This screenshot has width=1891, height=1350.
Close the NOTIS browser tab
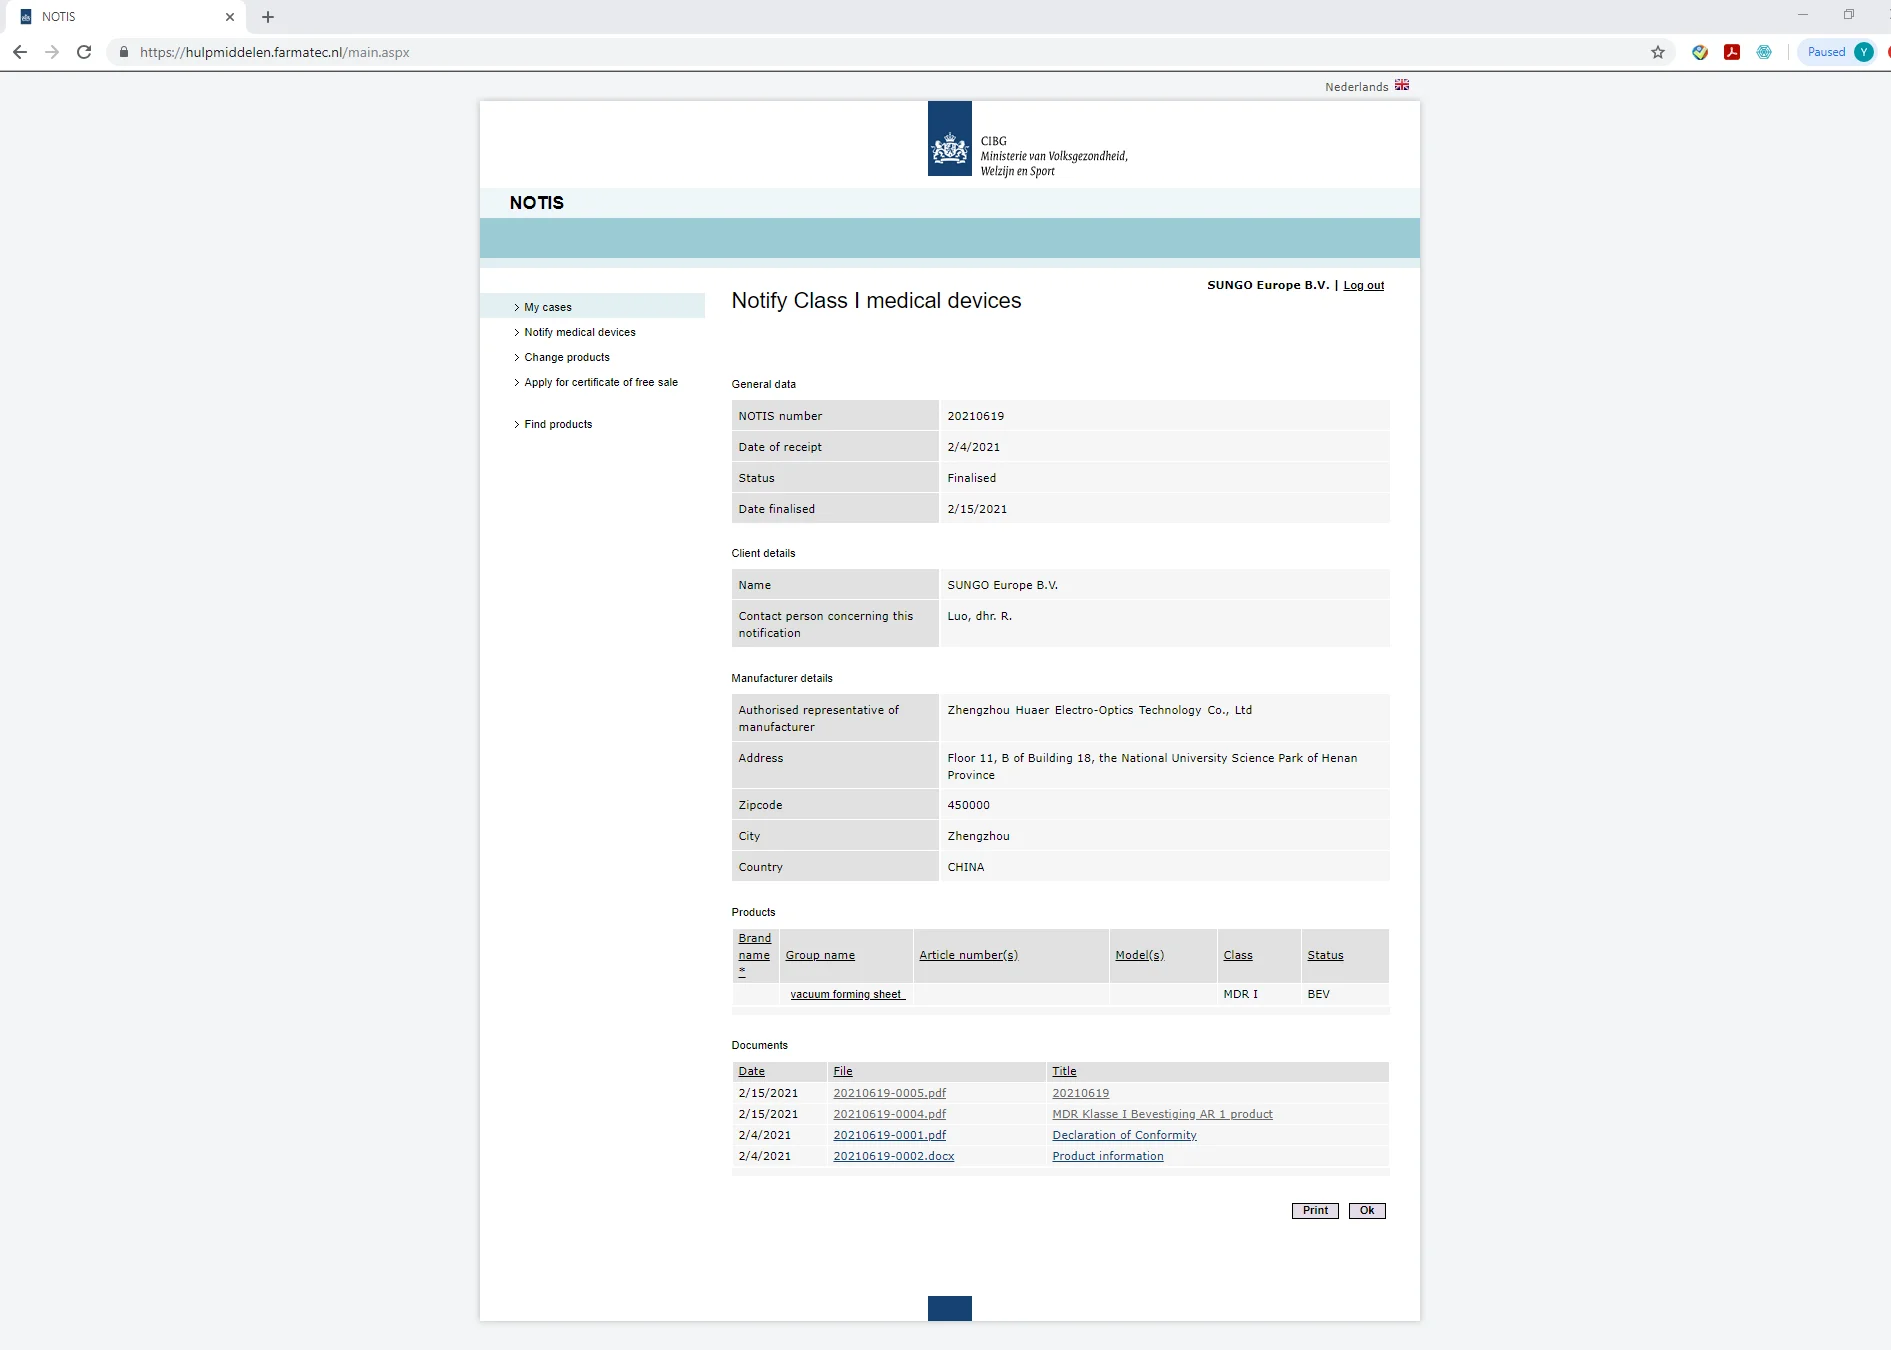click(230, 17)
